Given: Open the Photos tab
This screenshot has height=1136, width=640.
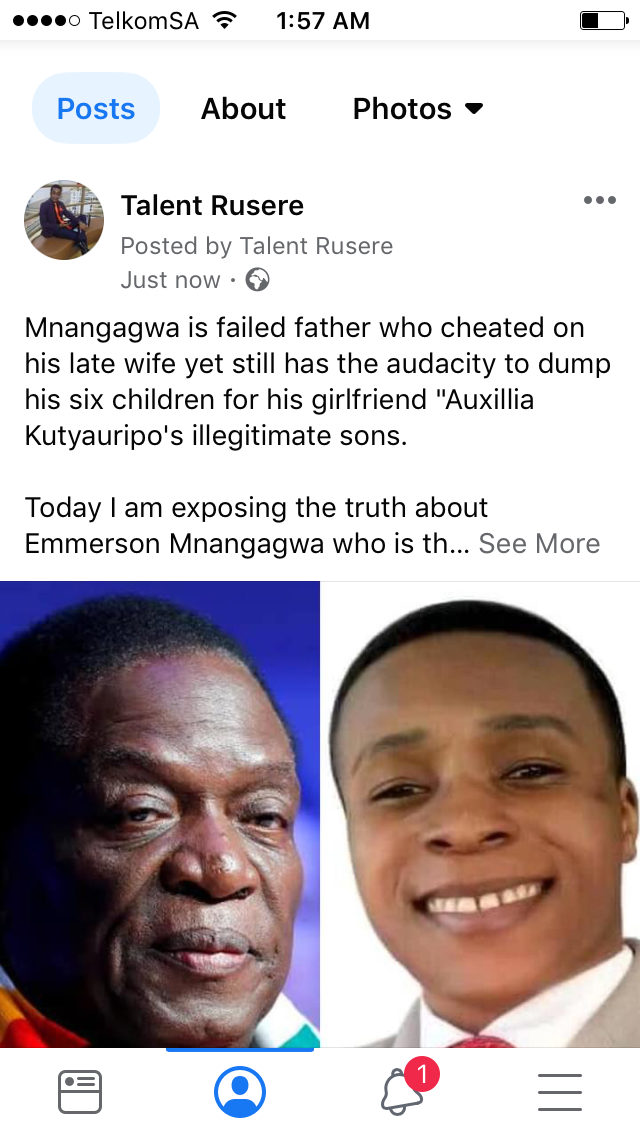Looking at the screenshot, I should click(x=402, y=109).
